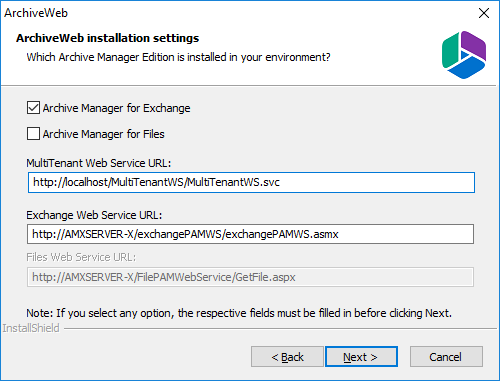Close the ArchiveWeb installer window
The height and width of the screenshot is (381, 500).
pyautogui.click(x=484, y=13)
